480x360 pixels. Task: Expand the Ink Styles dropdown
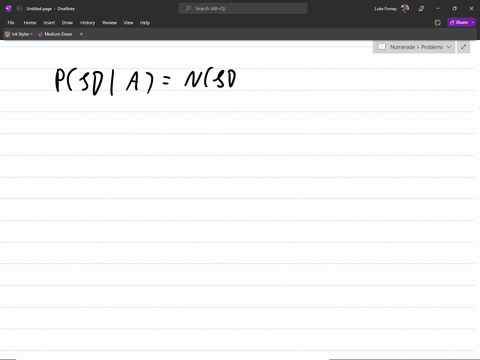(19, 34)
